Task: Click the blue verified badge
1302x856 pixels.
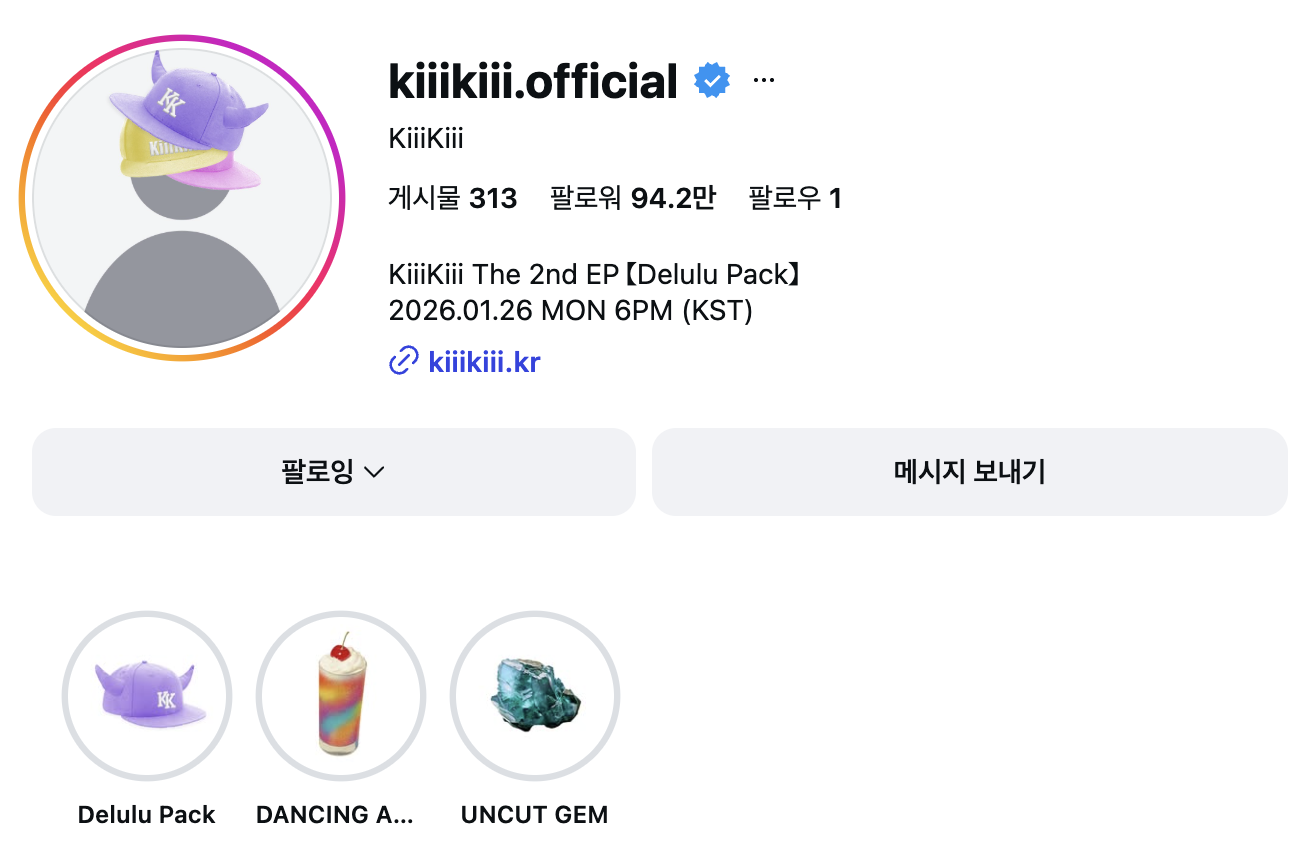Action: pos(712,81)
